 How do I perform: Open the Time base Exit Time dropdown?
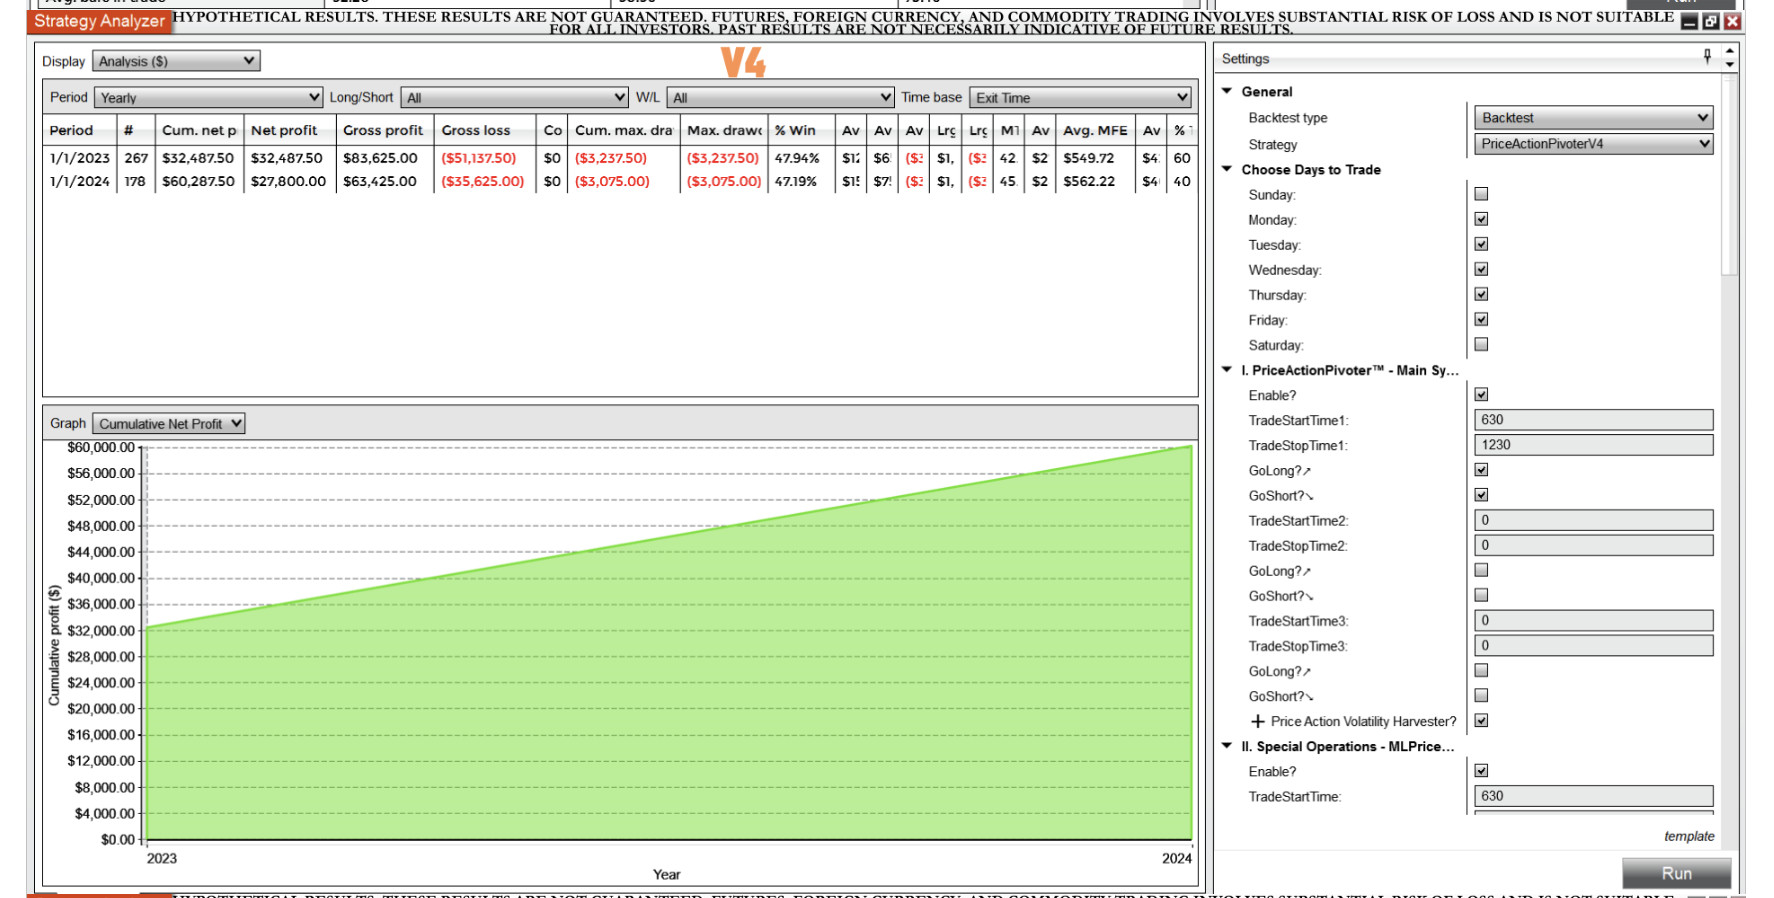click(1081, 97)
